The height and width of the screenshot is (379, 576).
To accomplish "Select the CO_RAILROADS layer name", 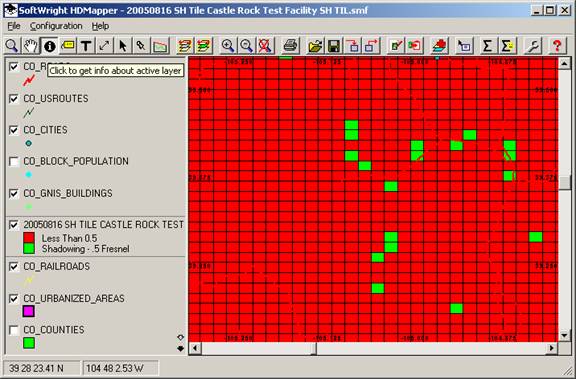I will [57, 266].
